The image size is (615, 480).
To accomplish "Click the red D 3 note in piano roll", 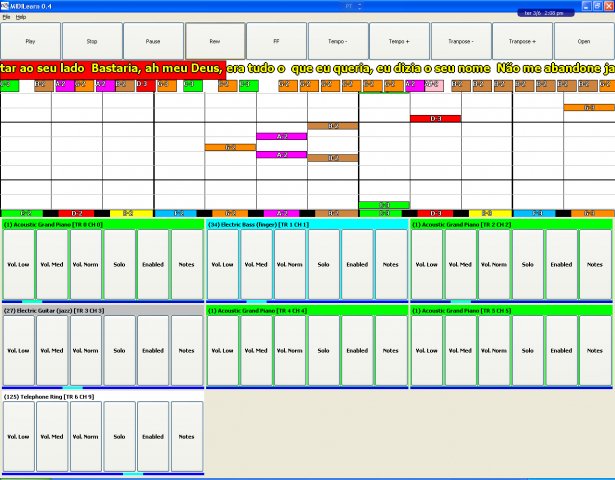I will [x=436, y=118].
